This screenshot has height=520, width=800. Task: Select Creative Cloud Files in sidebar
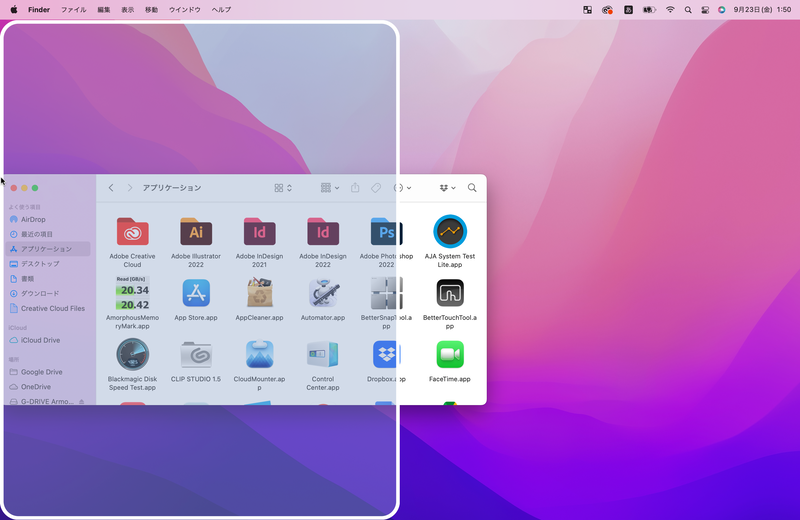(48, 308)
